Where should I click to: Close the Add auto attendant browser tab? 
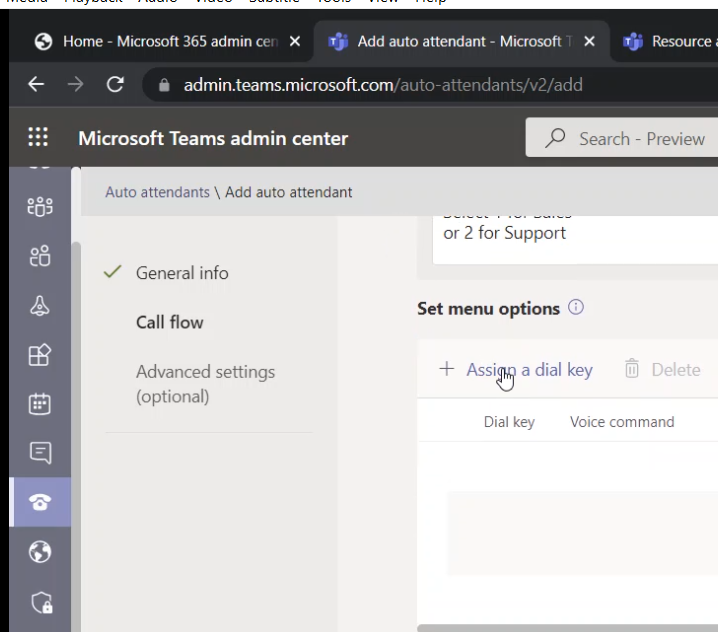pos(589,42)
